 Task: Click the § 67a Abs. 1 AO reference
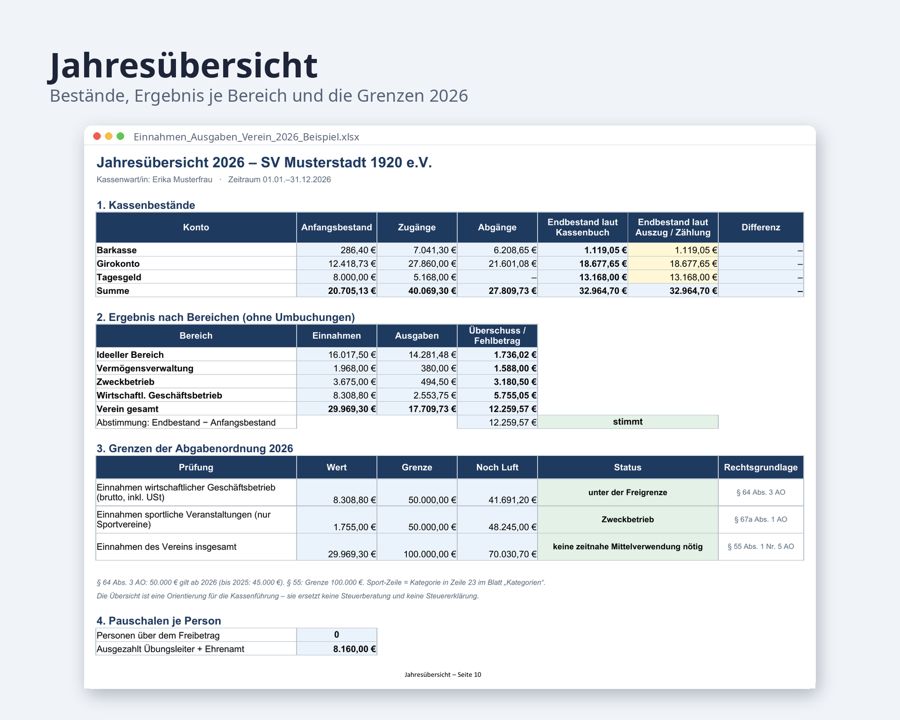point(761,520)
